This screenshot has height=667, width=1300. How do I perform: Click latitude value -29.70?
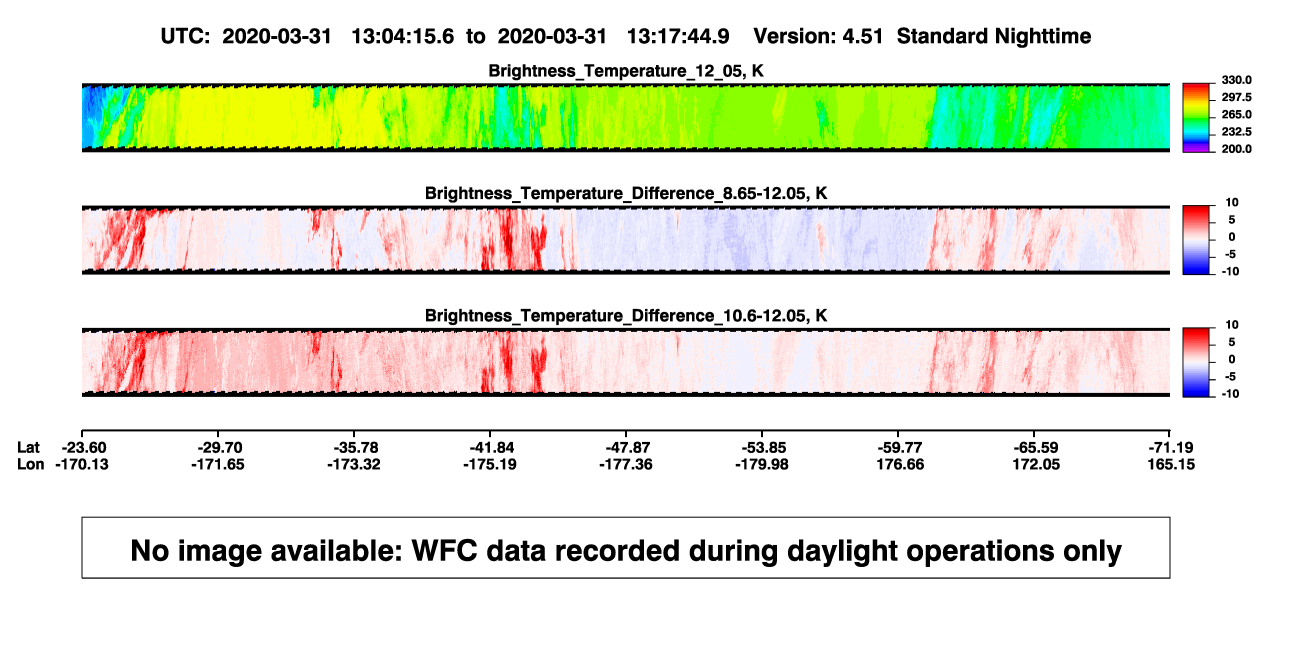[221, 447]
